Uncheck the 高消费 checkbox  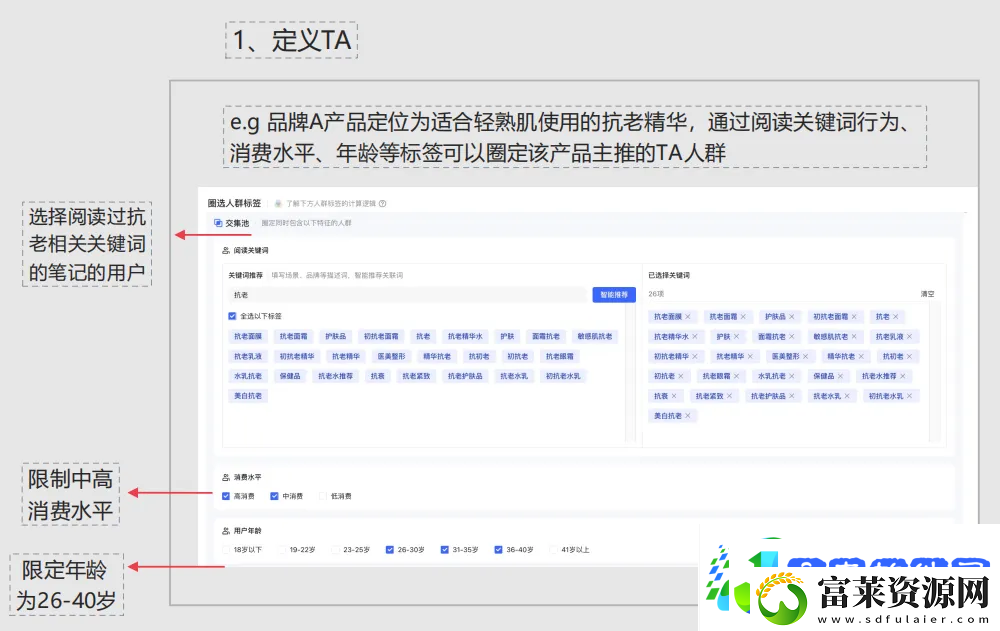point(226,496)
